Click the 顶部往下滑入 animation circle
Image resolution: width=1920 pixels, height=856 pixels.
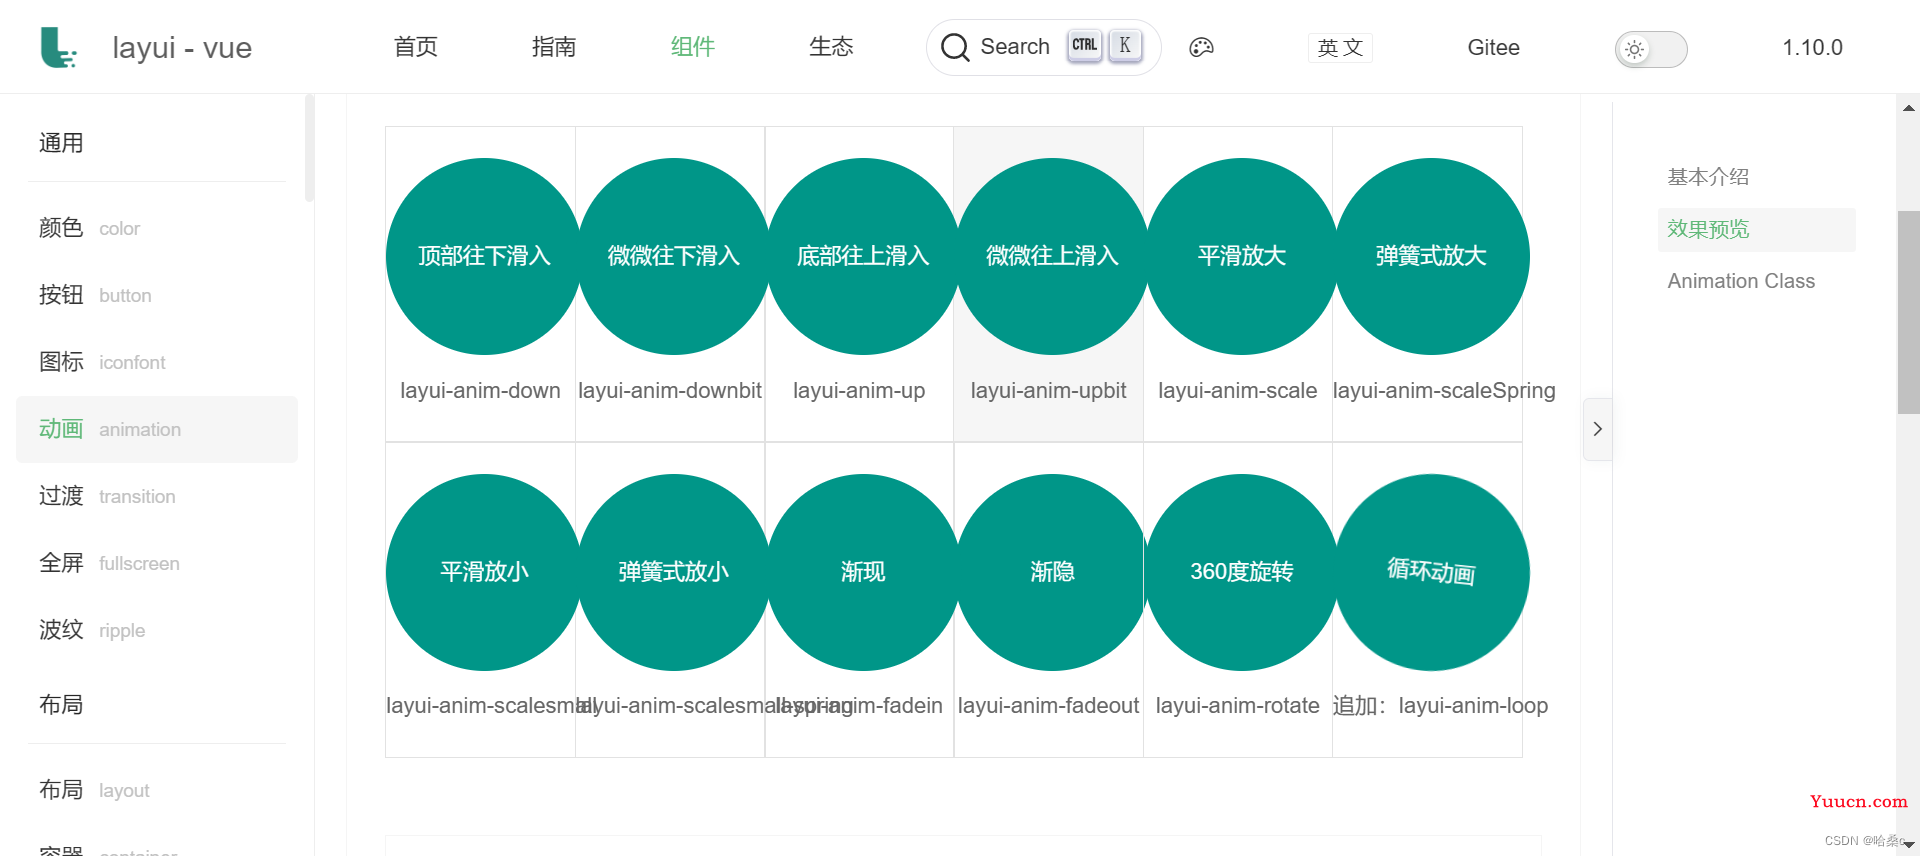(484, 256)
